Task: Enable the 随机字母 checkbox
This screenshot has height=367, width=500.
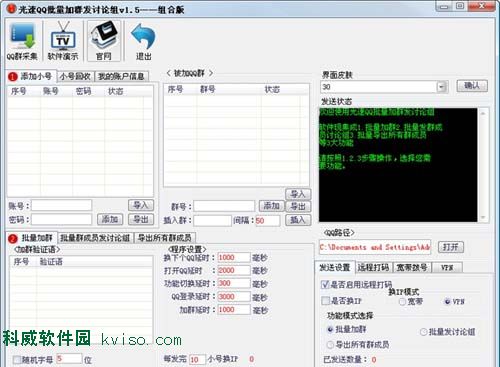Action: [17, 360]
